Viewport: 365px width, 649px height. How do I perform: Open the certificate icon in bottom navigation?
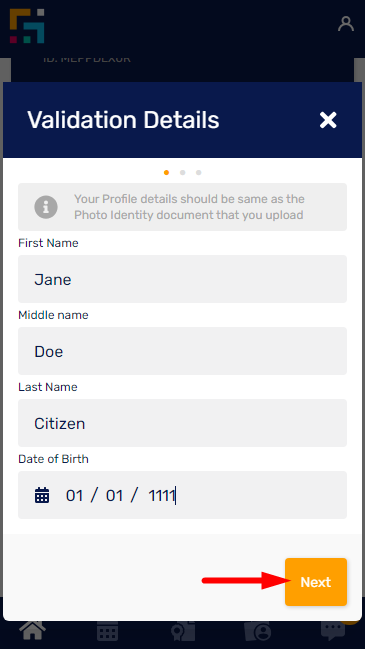[x=180, y=632]
